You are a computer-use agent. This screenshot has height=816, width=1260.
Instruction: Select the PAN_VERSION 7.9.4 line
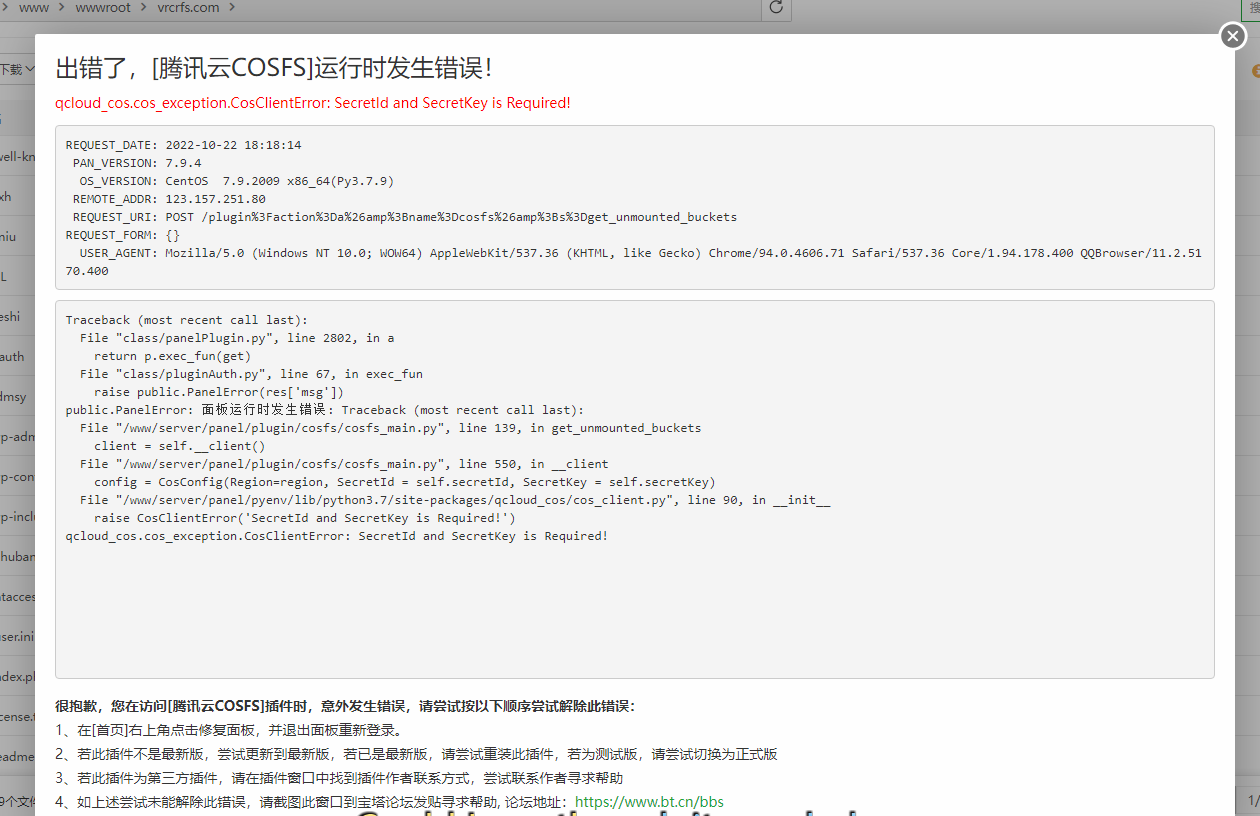(x=137, y=163)
